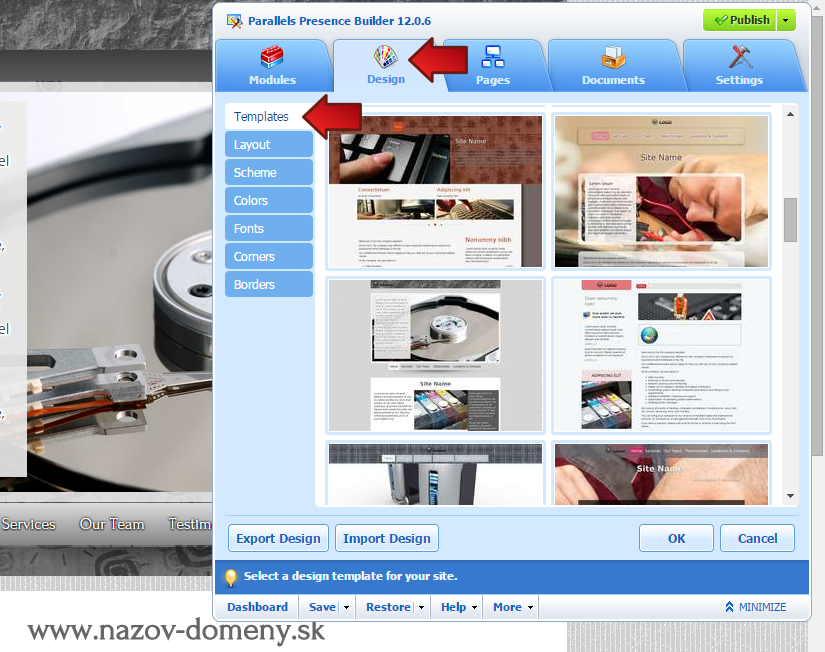Click Import Design button
Screen dimensions: 825x652
(387, 538)
